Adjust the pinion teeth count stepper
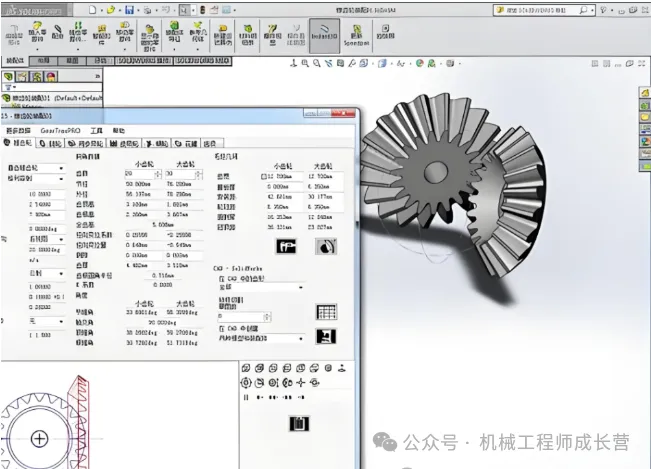651x469 pixels. (158, 174)
